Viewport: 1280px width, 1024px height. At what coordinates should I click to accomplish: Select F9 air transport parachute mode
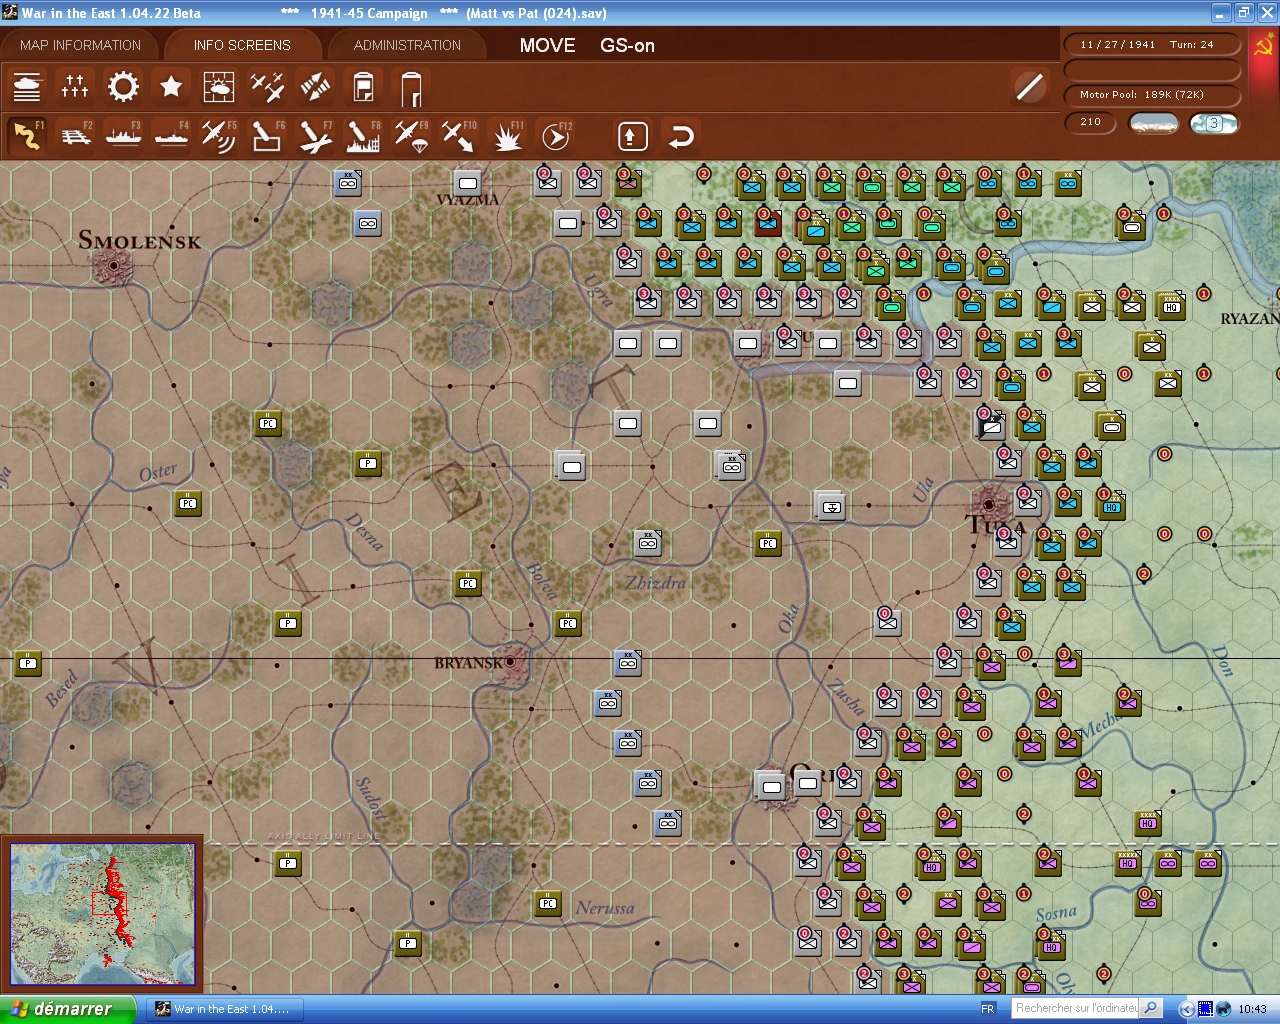click(411, 136)
